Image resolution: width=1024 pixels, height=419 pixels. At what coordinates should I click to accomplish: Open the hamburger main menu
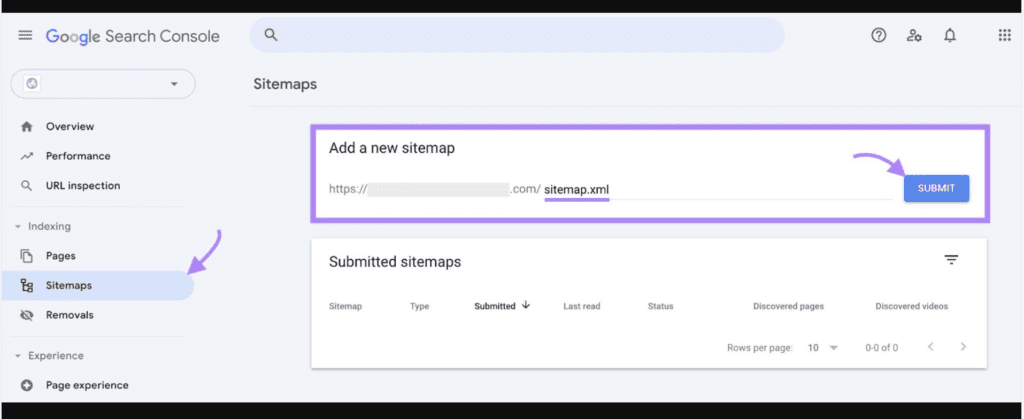pos(25,35)
